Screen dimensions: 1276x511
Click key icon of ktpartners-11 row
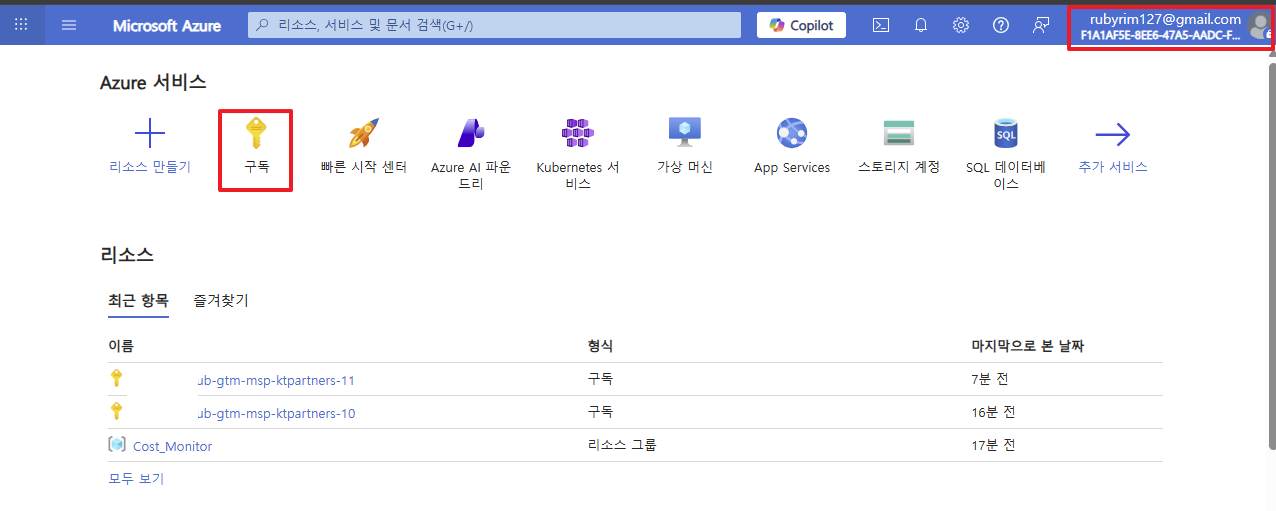(117, 378)
